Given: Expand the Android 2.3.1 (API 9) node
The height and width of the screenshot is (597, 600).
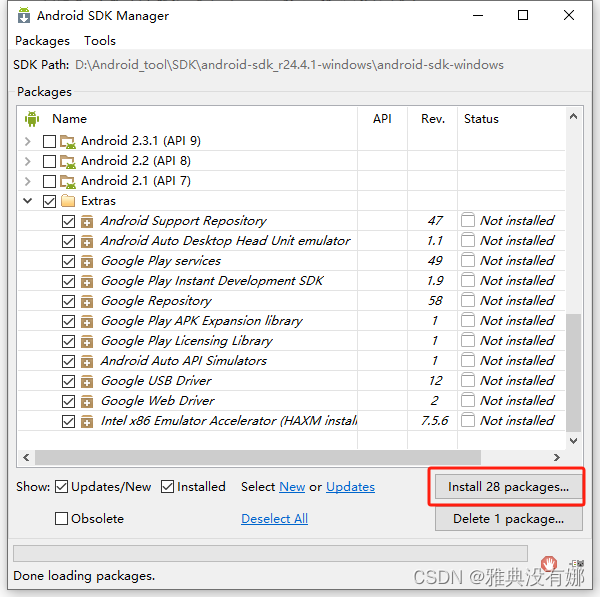Looking at the screenshot, I should pyautogui.click(x=28, y=142).
